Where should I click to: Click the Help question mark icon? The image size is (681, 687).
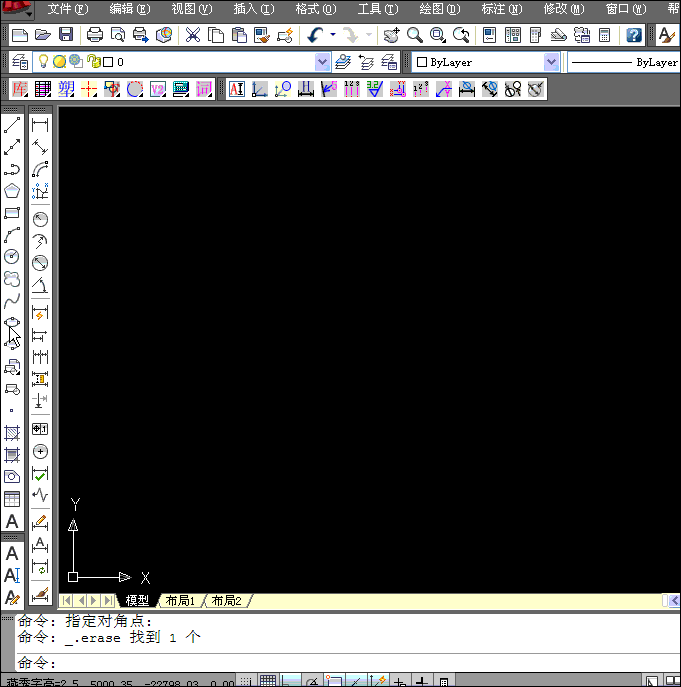[634, 35]
